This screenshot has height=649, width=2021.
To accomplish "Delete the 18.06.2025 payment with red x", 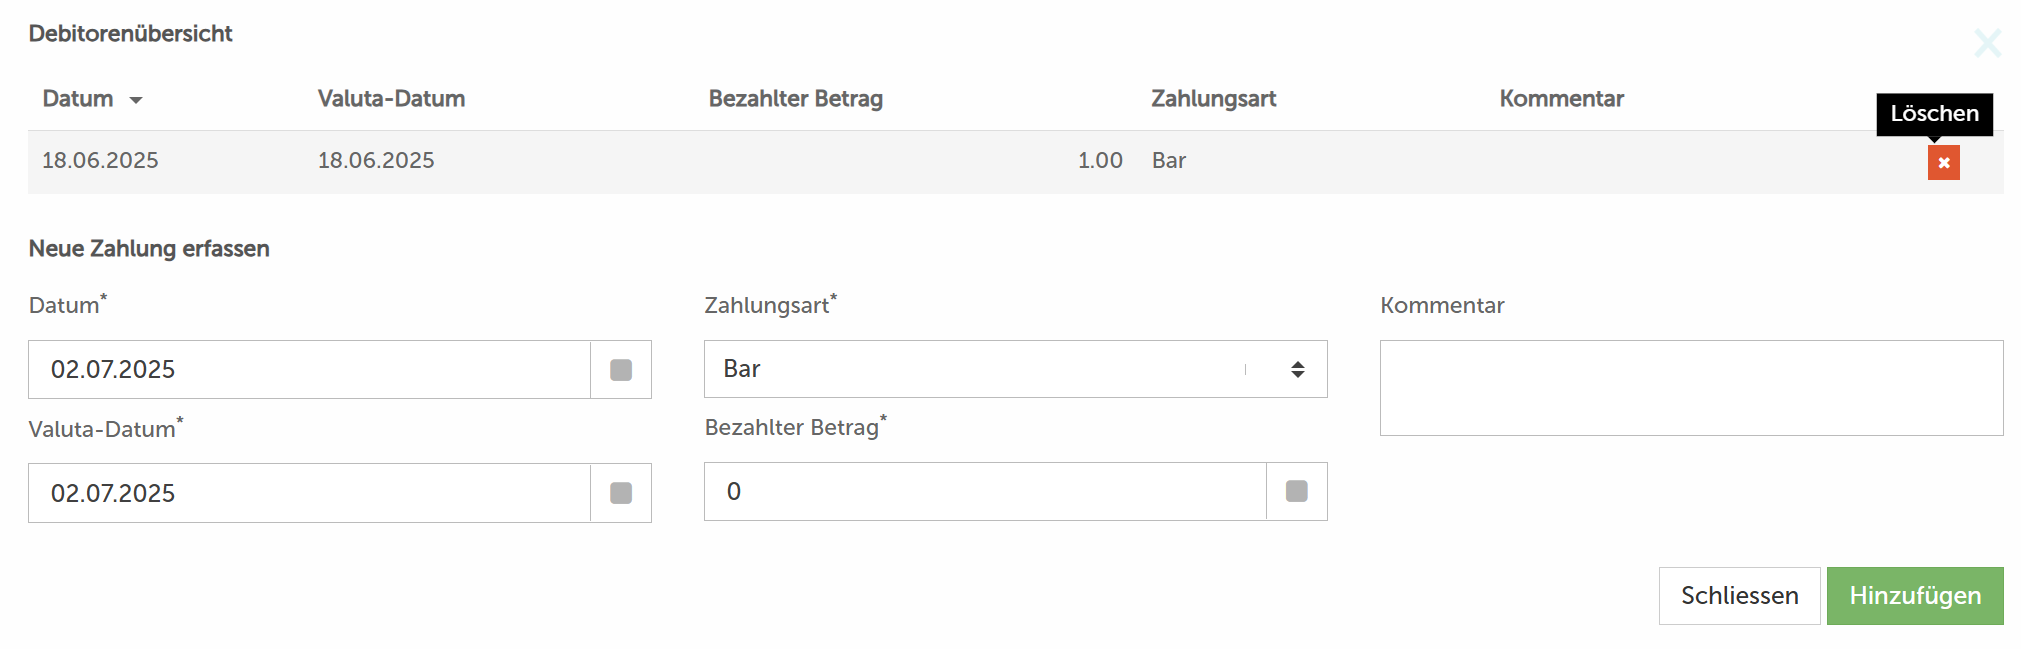I will [1943, 162].
